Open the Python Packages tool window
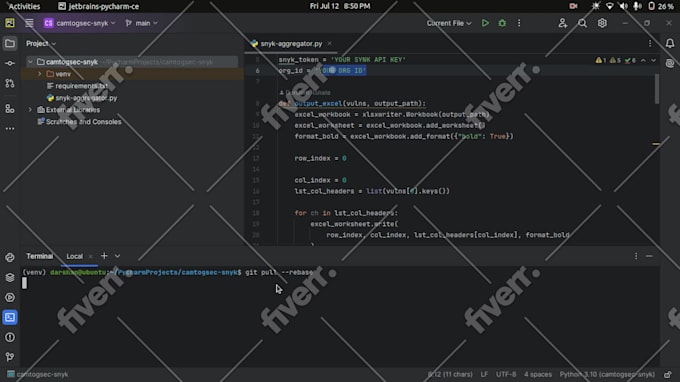 [10, 278]
